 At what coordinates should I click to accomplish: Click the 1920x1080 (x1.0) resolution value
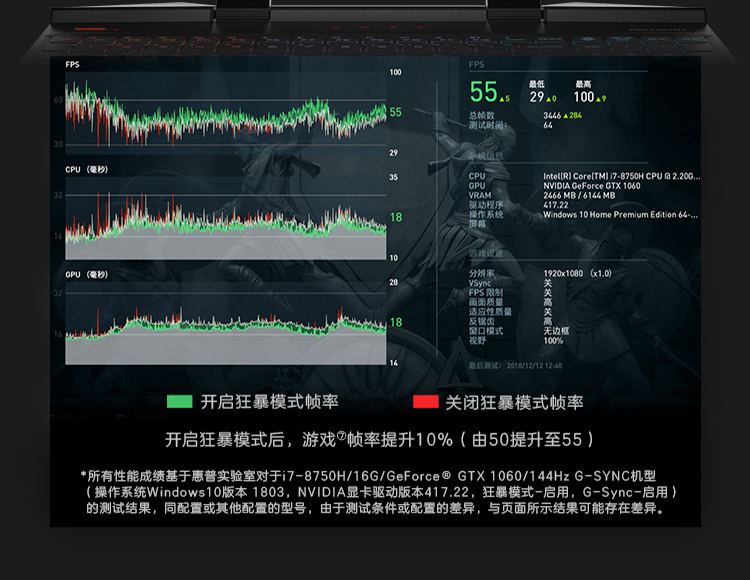tap(577, 274)
